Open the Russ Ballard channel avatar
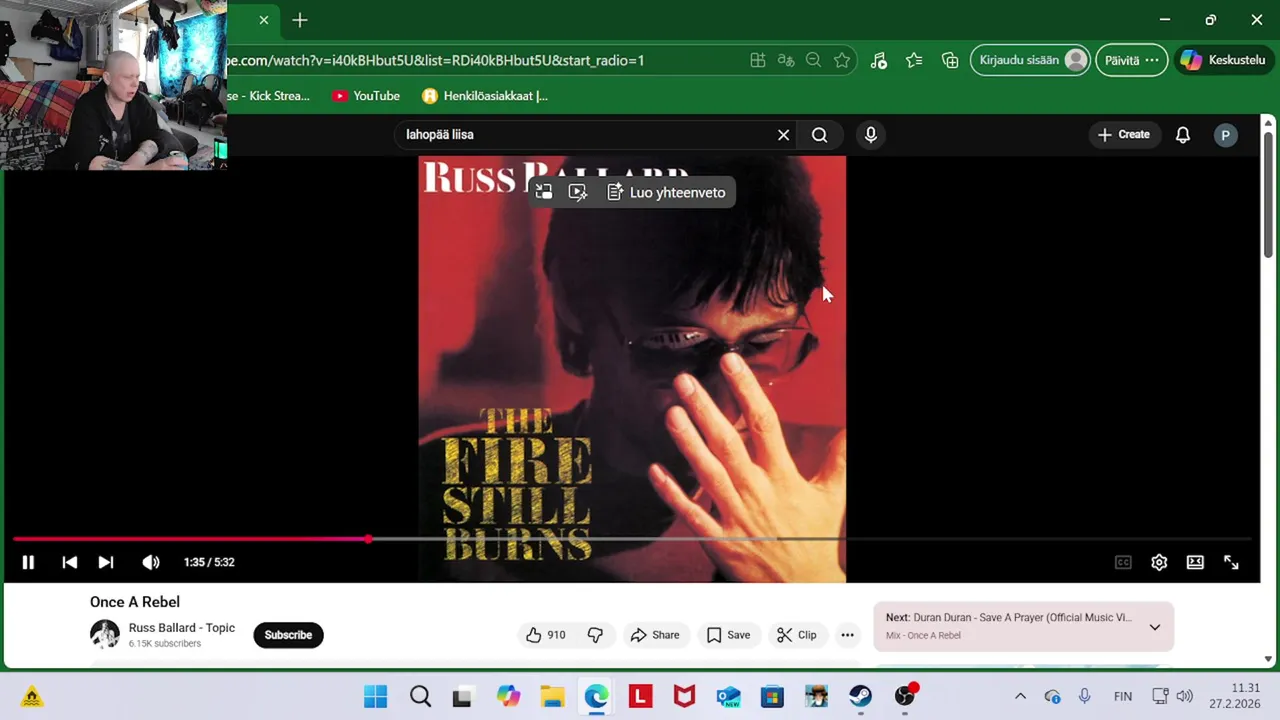The height and width of the screenshot is (720, 1280). (105, 634)
